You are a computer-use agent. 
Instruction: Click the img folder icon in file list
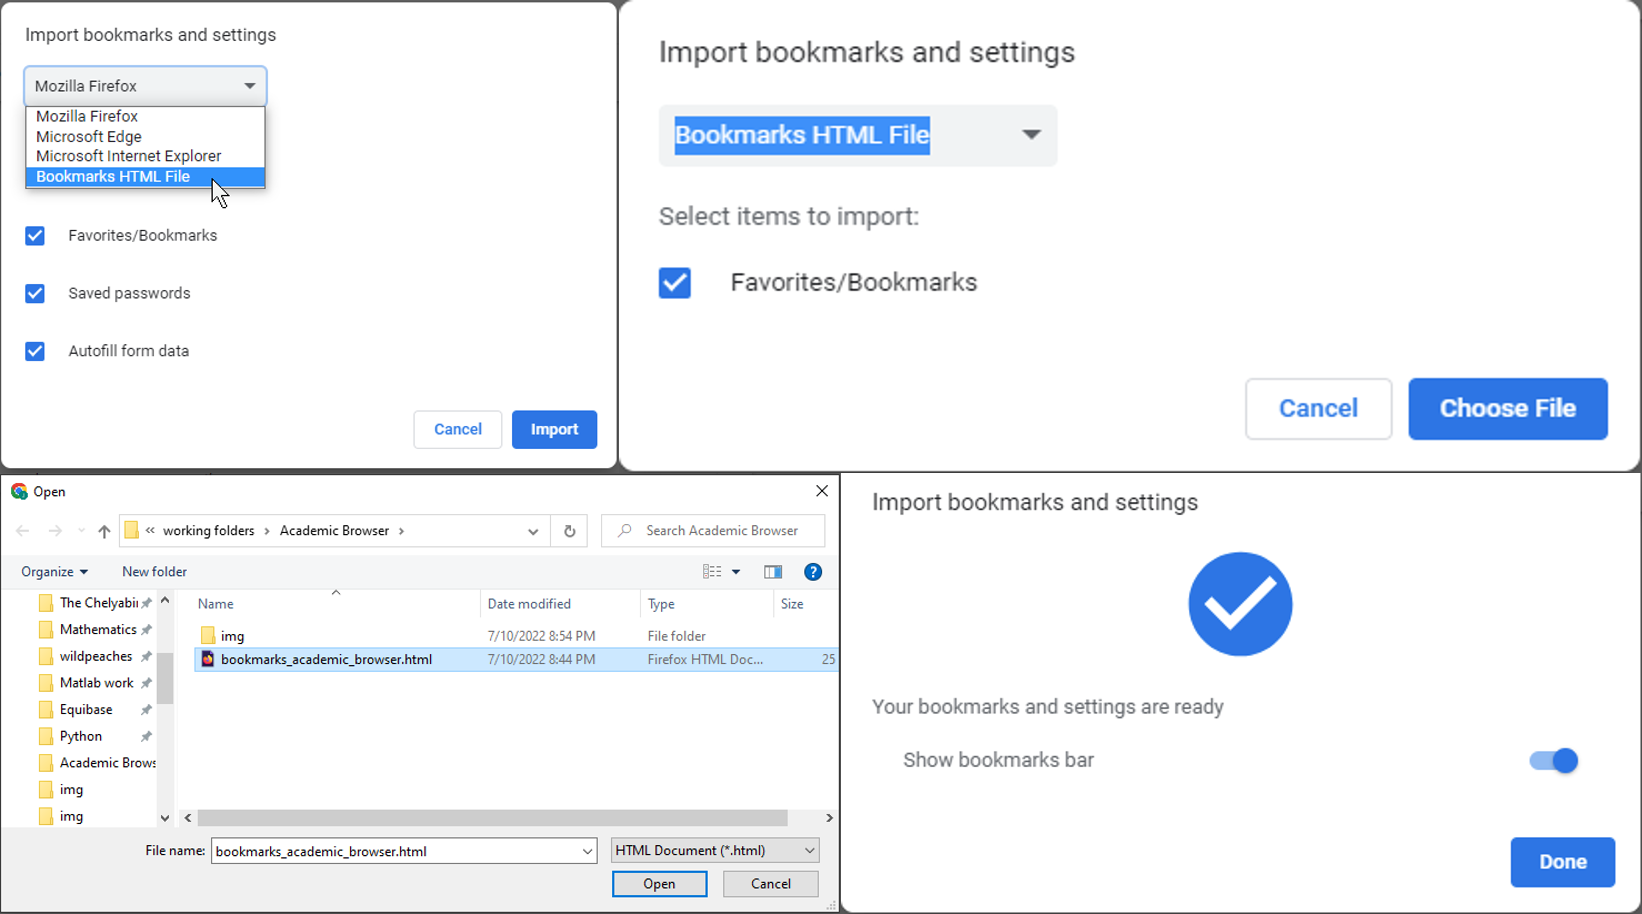coord(208,636)
